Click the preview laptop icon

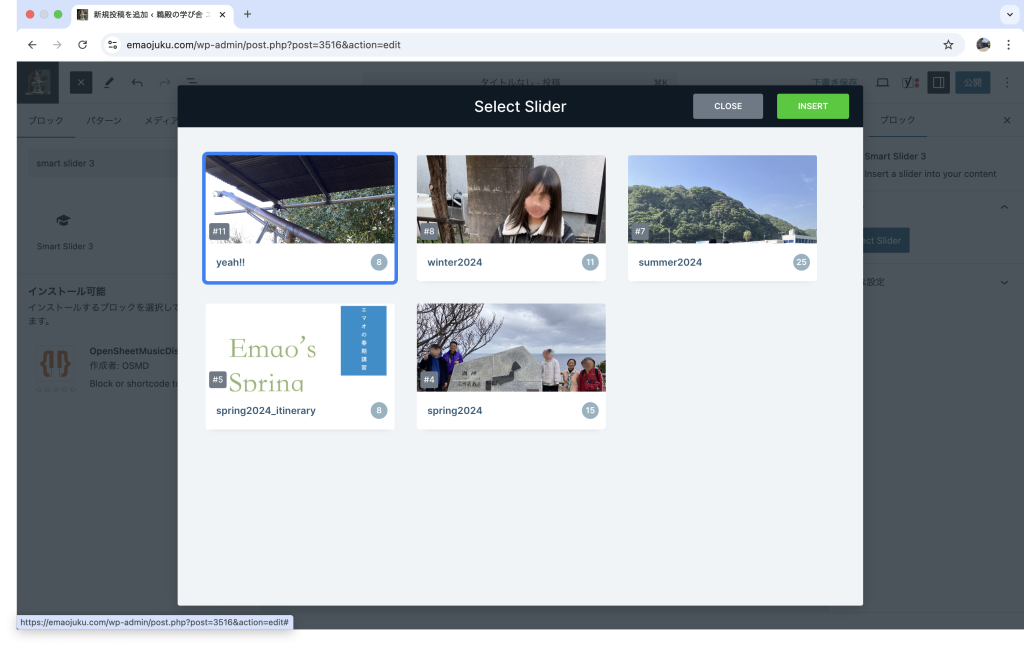pos(882,82)
